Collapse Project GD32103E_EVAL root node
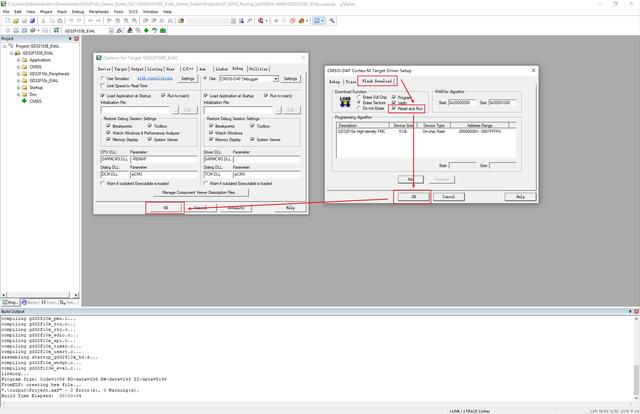 pos(5,46)
